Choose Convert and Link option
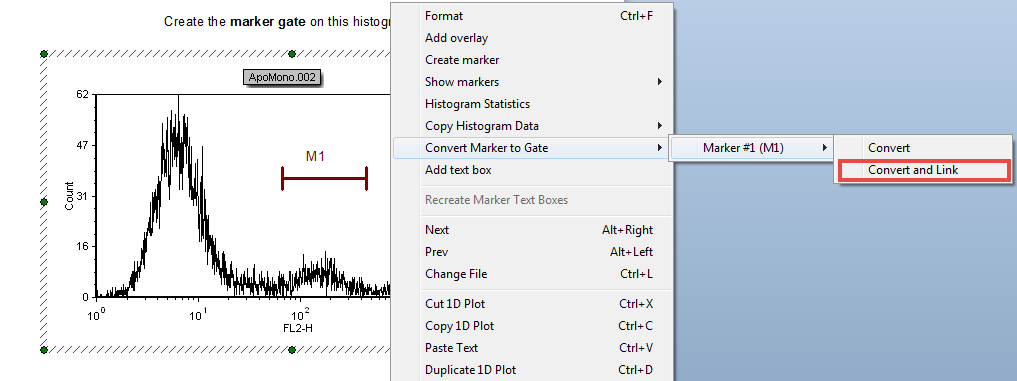This screenshot has width=1017, height=381. coord(923,170)
